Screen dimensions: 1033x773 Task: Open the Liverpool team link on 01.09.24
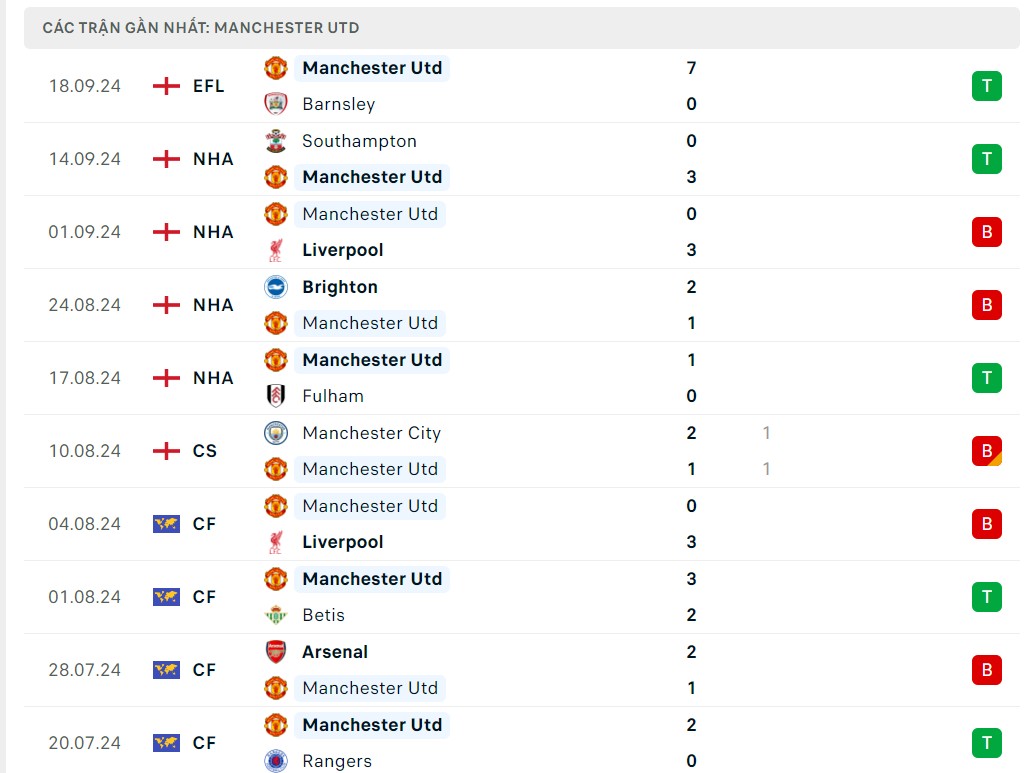tap(342, 250)
